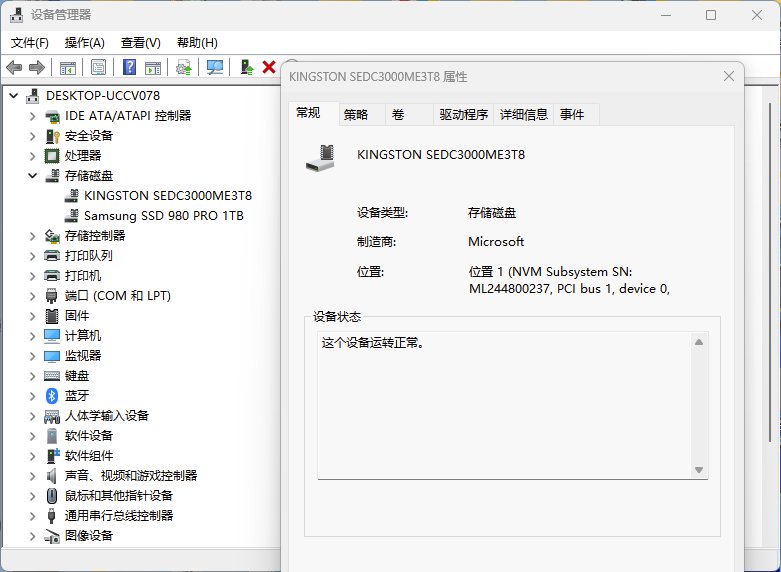
Task: Minimize the 设备管理器 window
Action: tap(666, 15)
